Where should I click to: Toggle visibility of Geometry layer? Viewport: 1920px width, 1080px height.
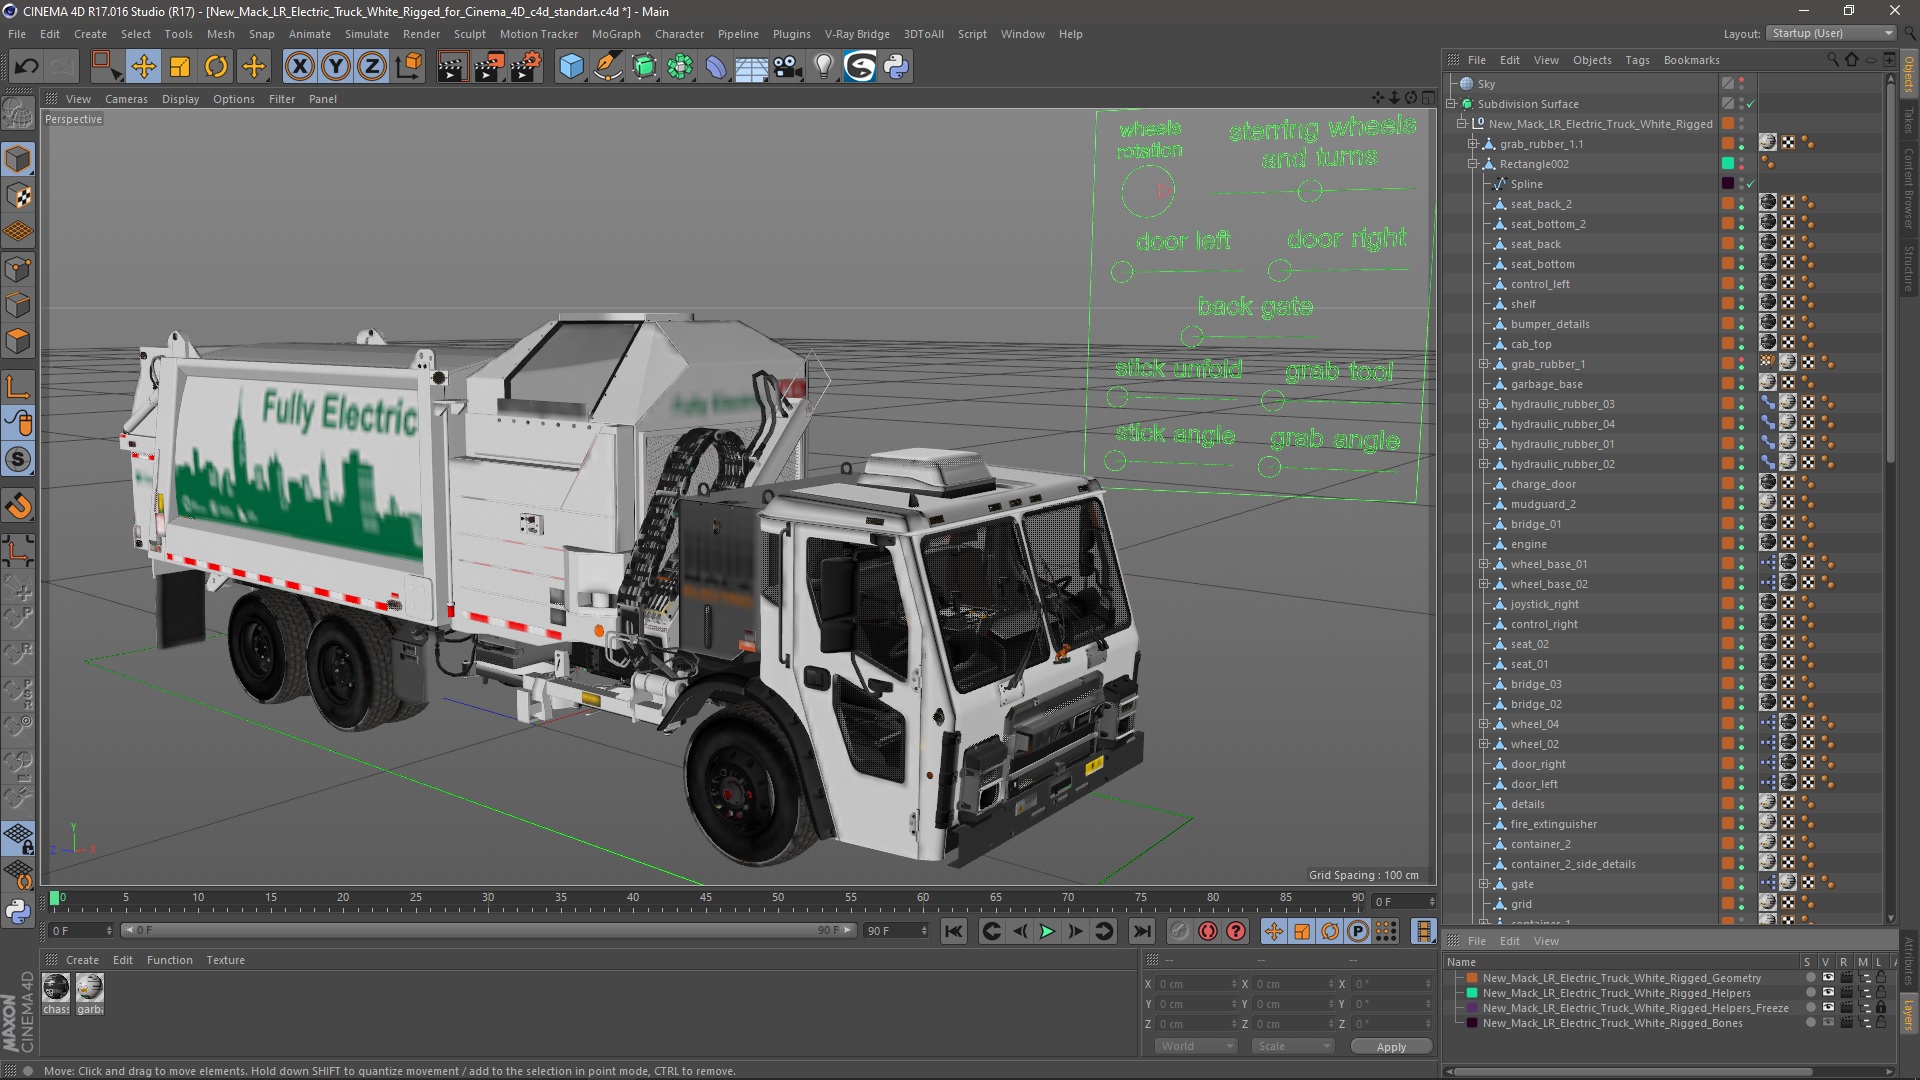pos(1828,978)
